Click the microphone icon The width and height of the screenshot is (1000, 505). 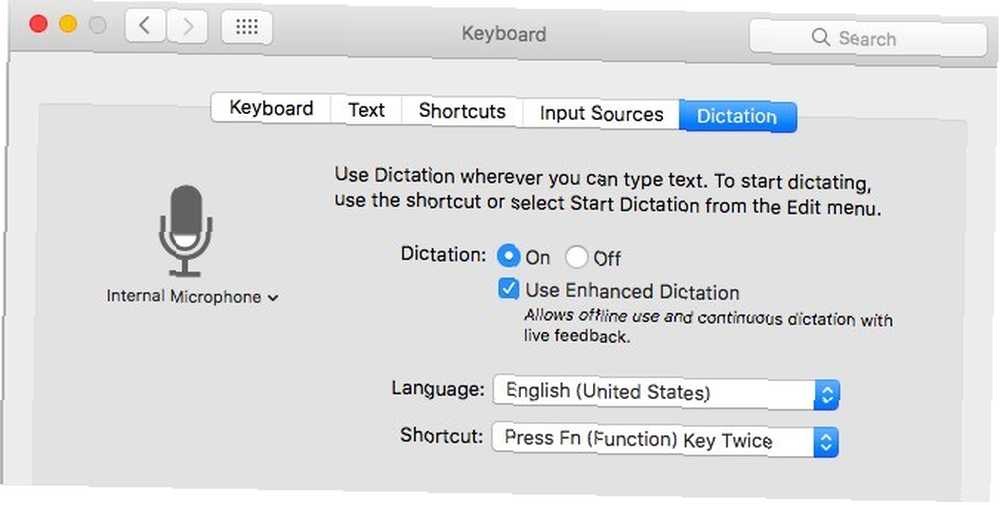pos(186,231)
